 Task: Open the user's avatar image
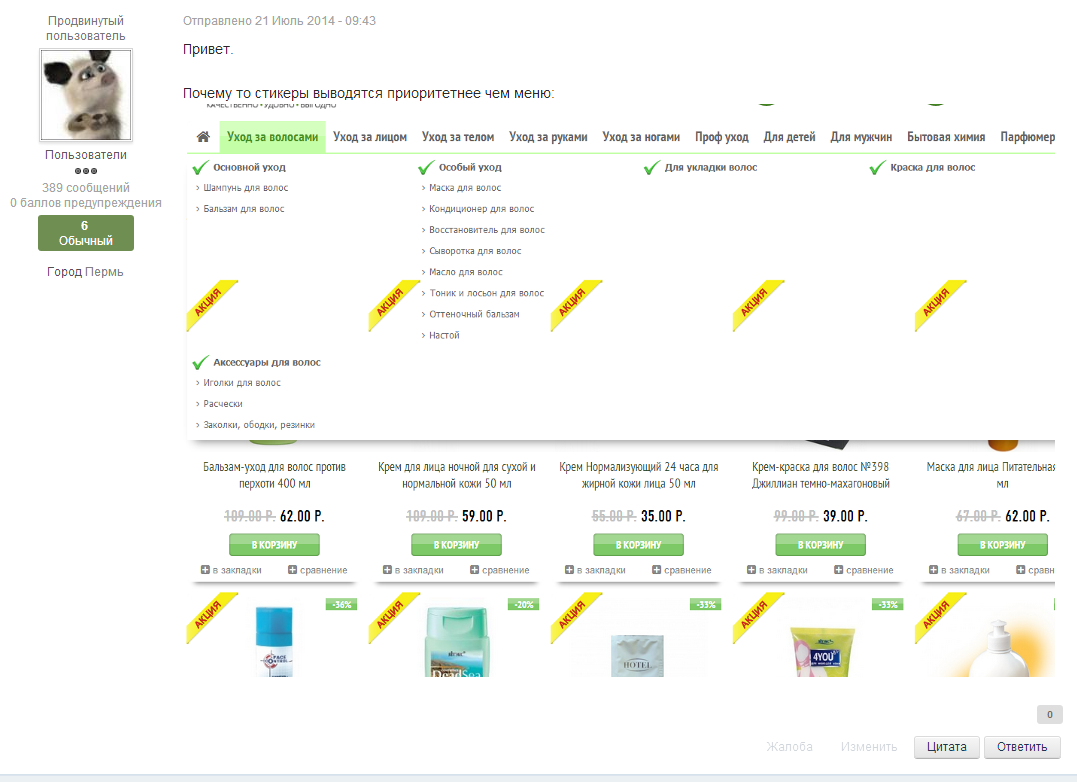pos(86,95)
